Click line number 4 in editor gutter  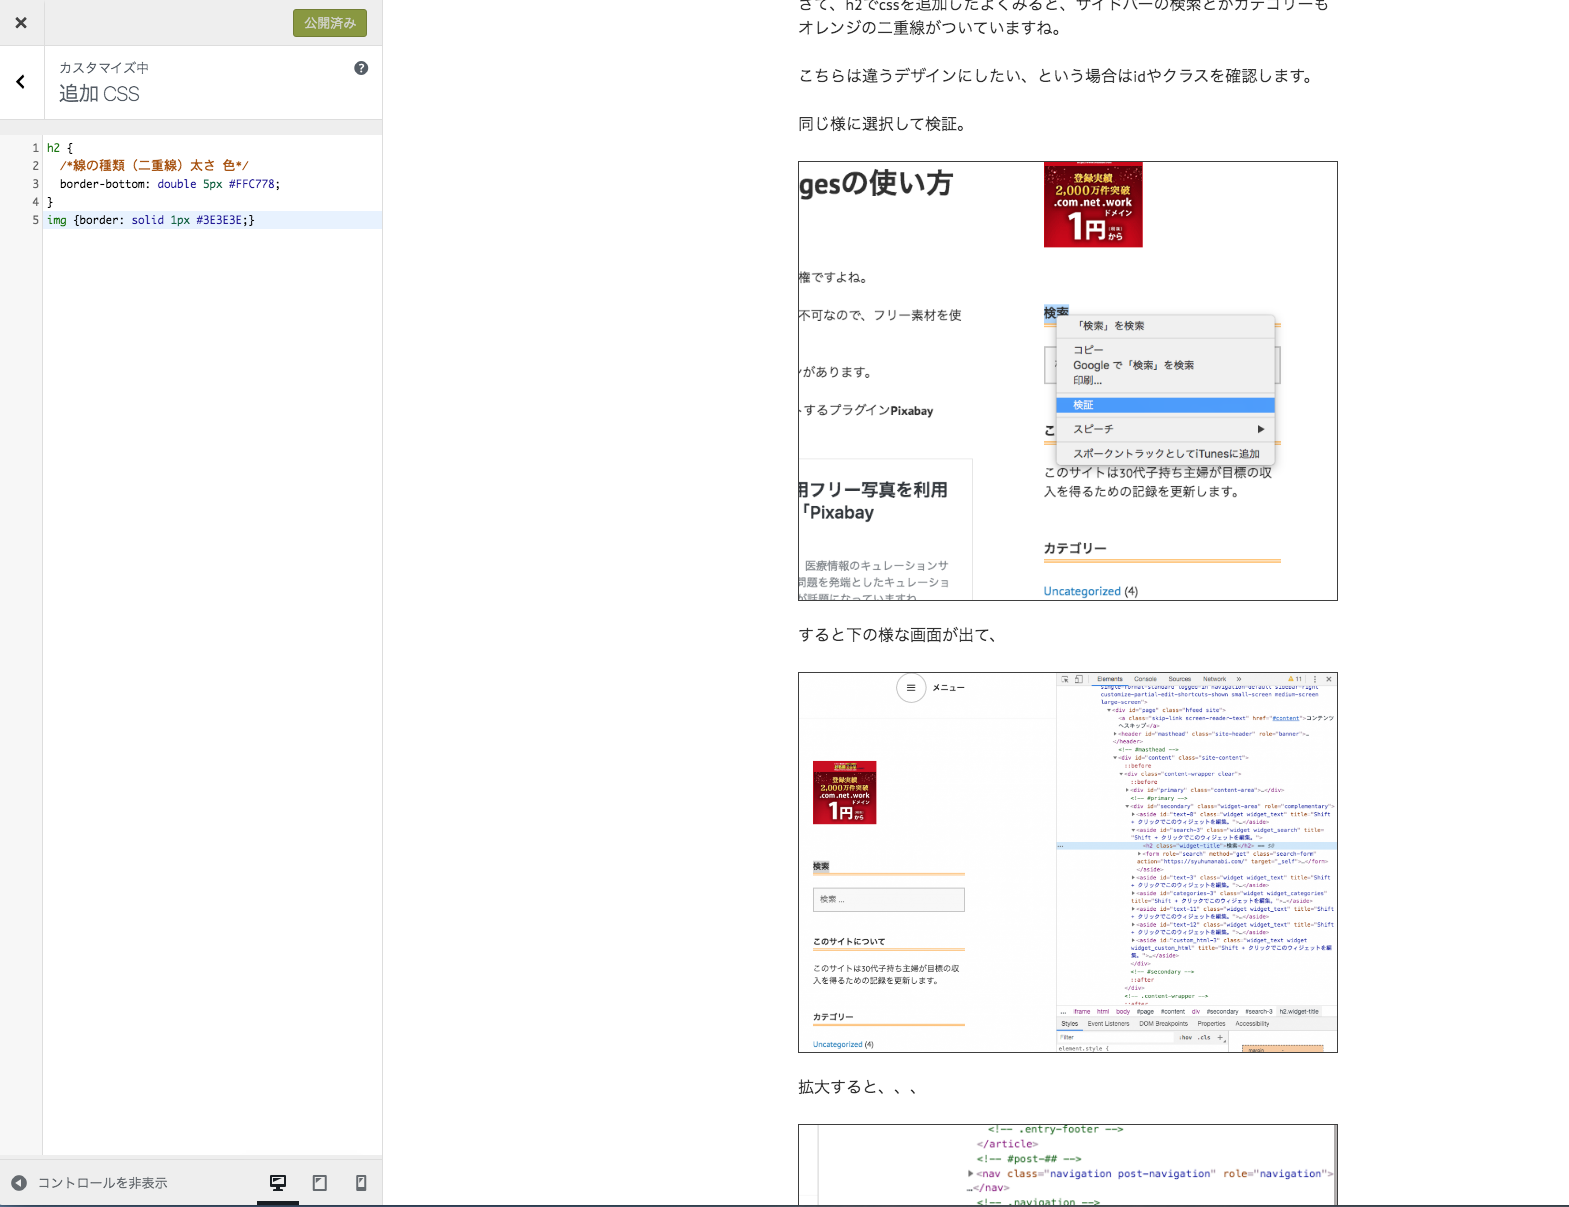[35, 202]
